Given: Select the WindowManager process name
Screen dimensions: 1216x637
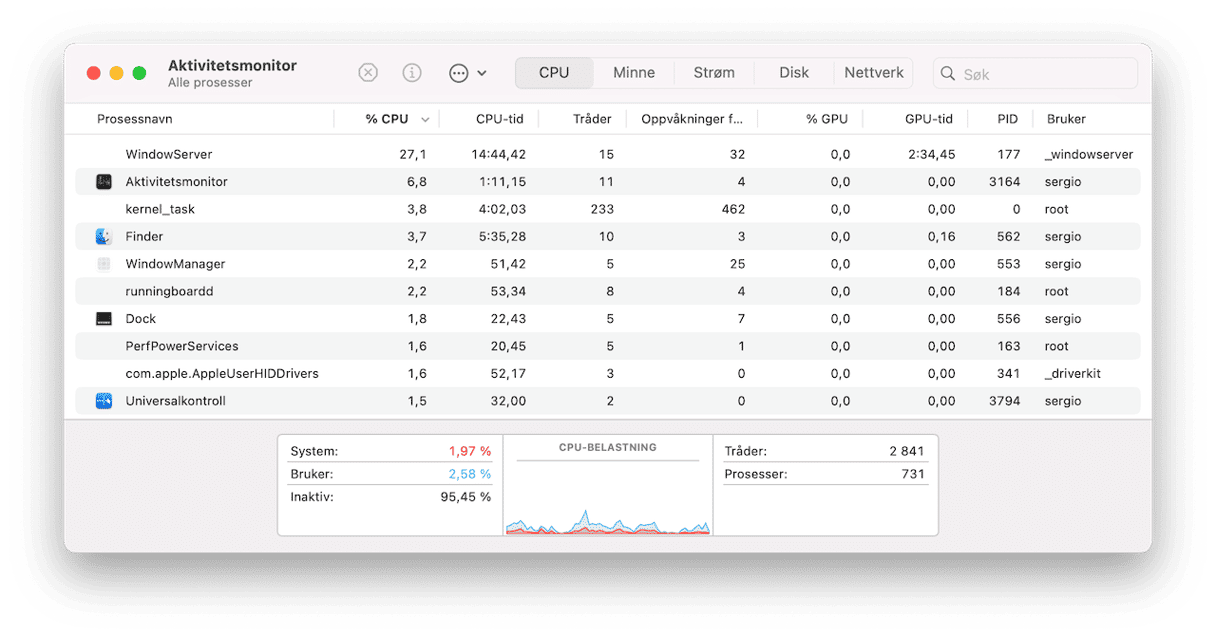Looking at the screenshot, I should pyautogui.click(x=175, y=264).
